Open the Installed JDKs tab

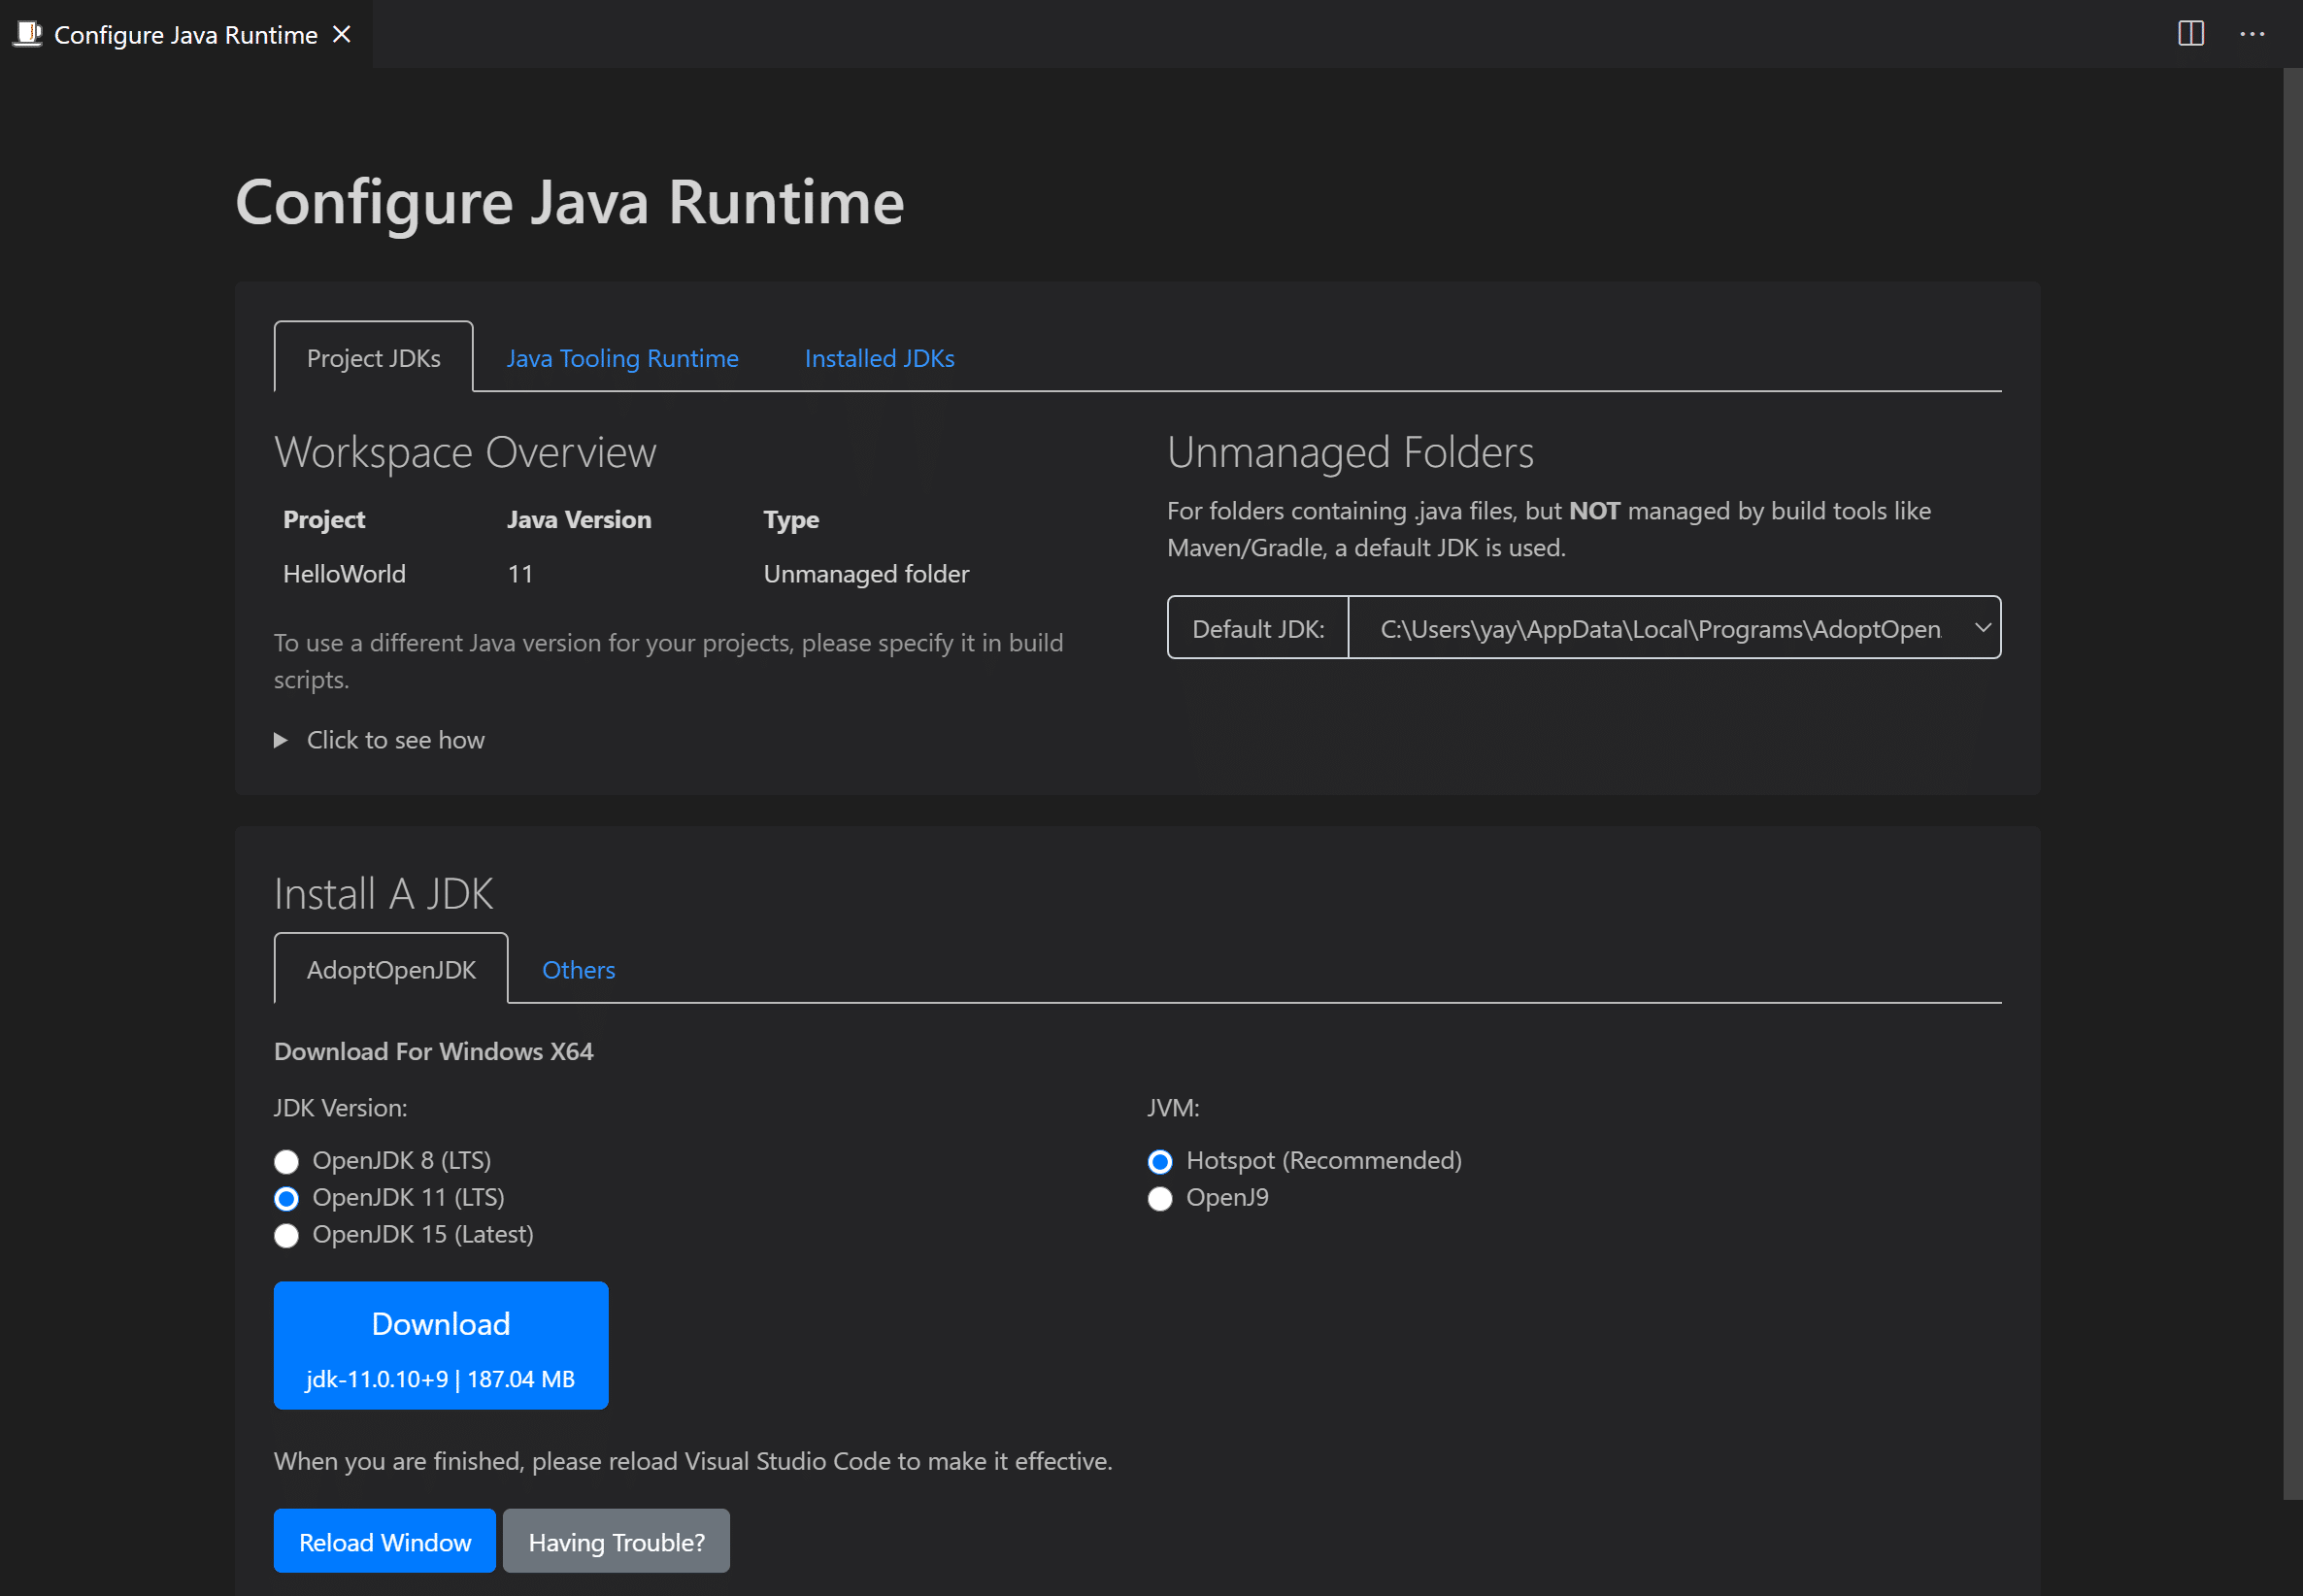pos(879,358)
